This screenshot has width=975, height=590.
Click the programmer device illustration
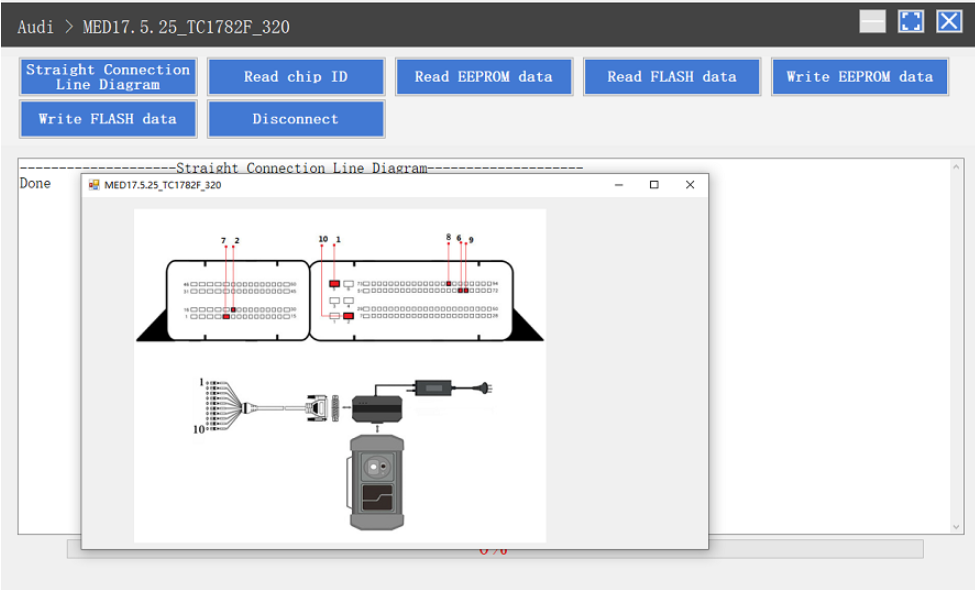click(377, 482)
